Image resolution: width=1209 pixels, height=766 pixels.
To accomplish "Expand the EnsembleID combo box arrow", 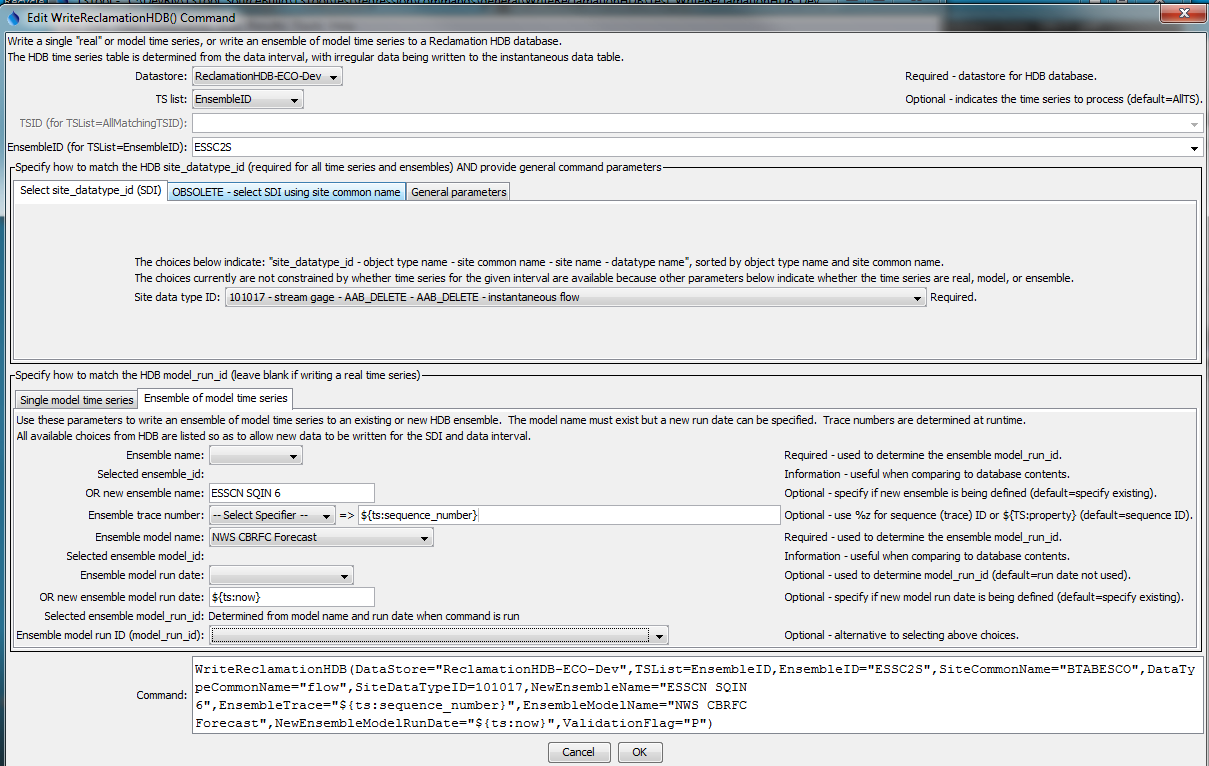I will [1196, 146].
